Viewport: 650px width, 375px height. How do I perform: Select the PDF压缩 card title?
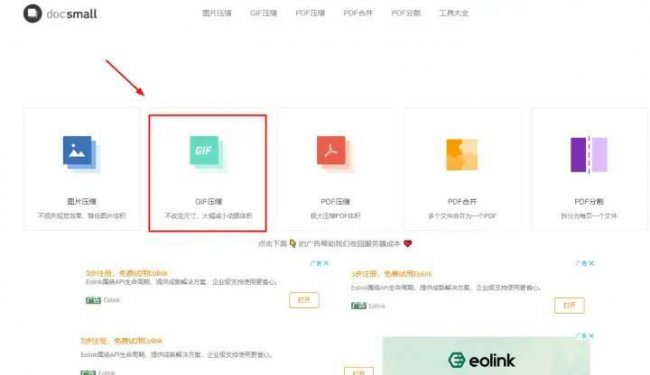335,201
